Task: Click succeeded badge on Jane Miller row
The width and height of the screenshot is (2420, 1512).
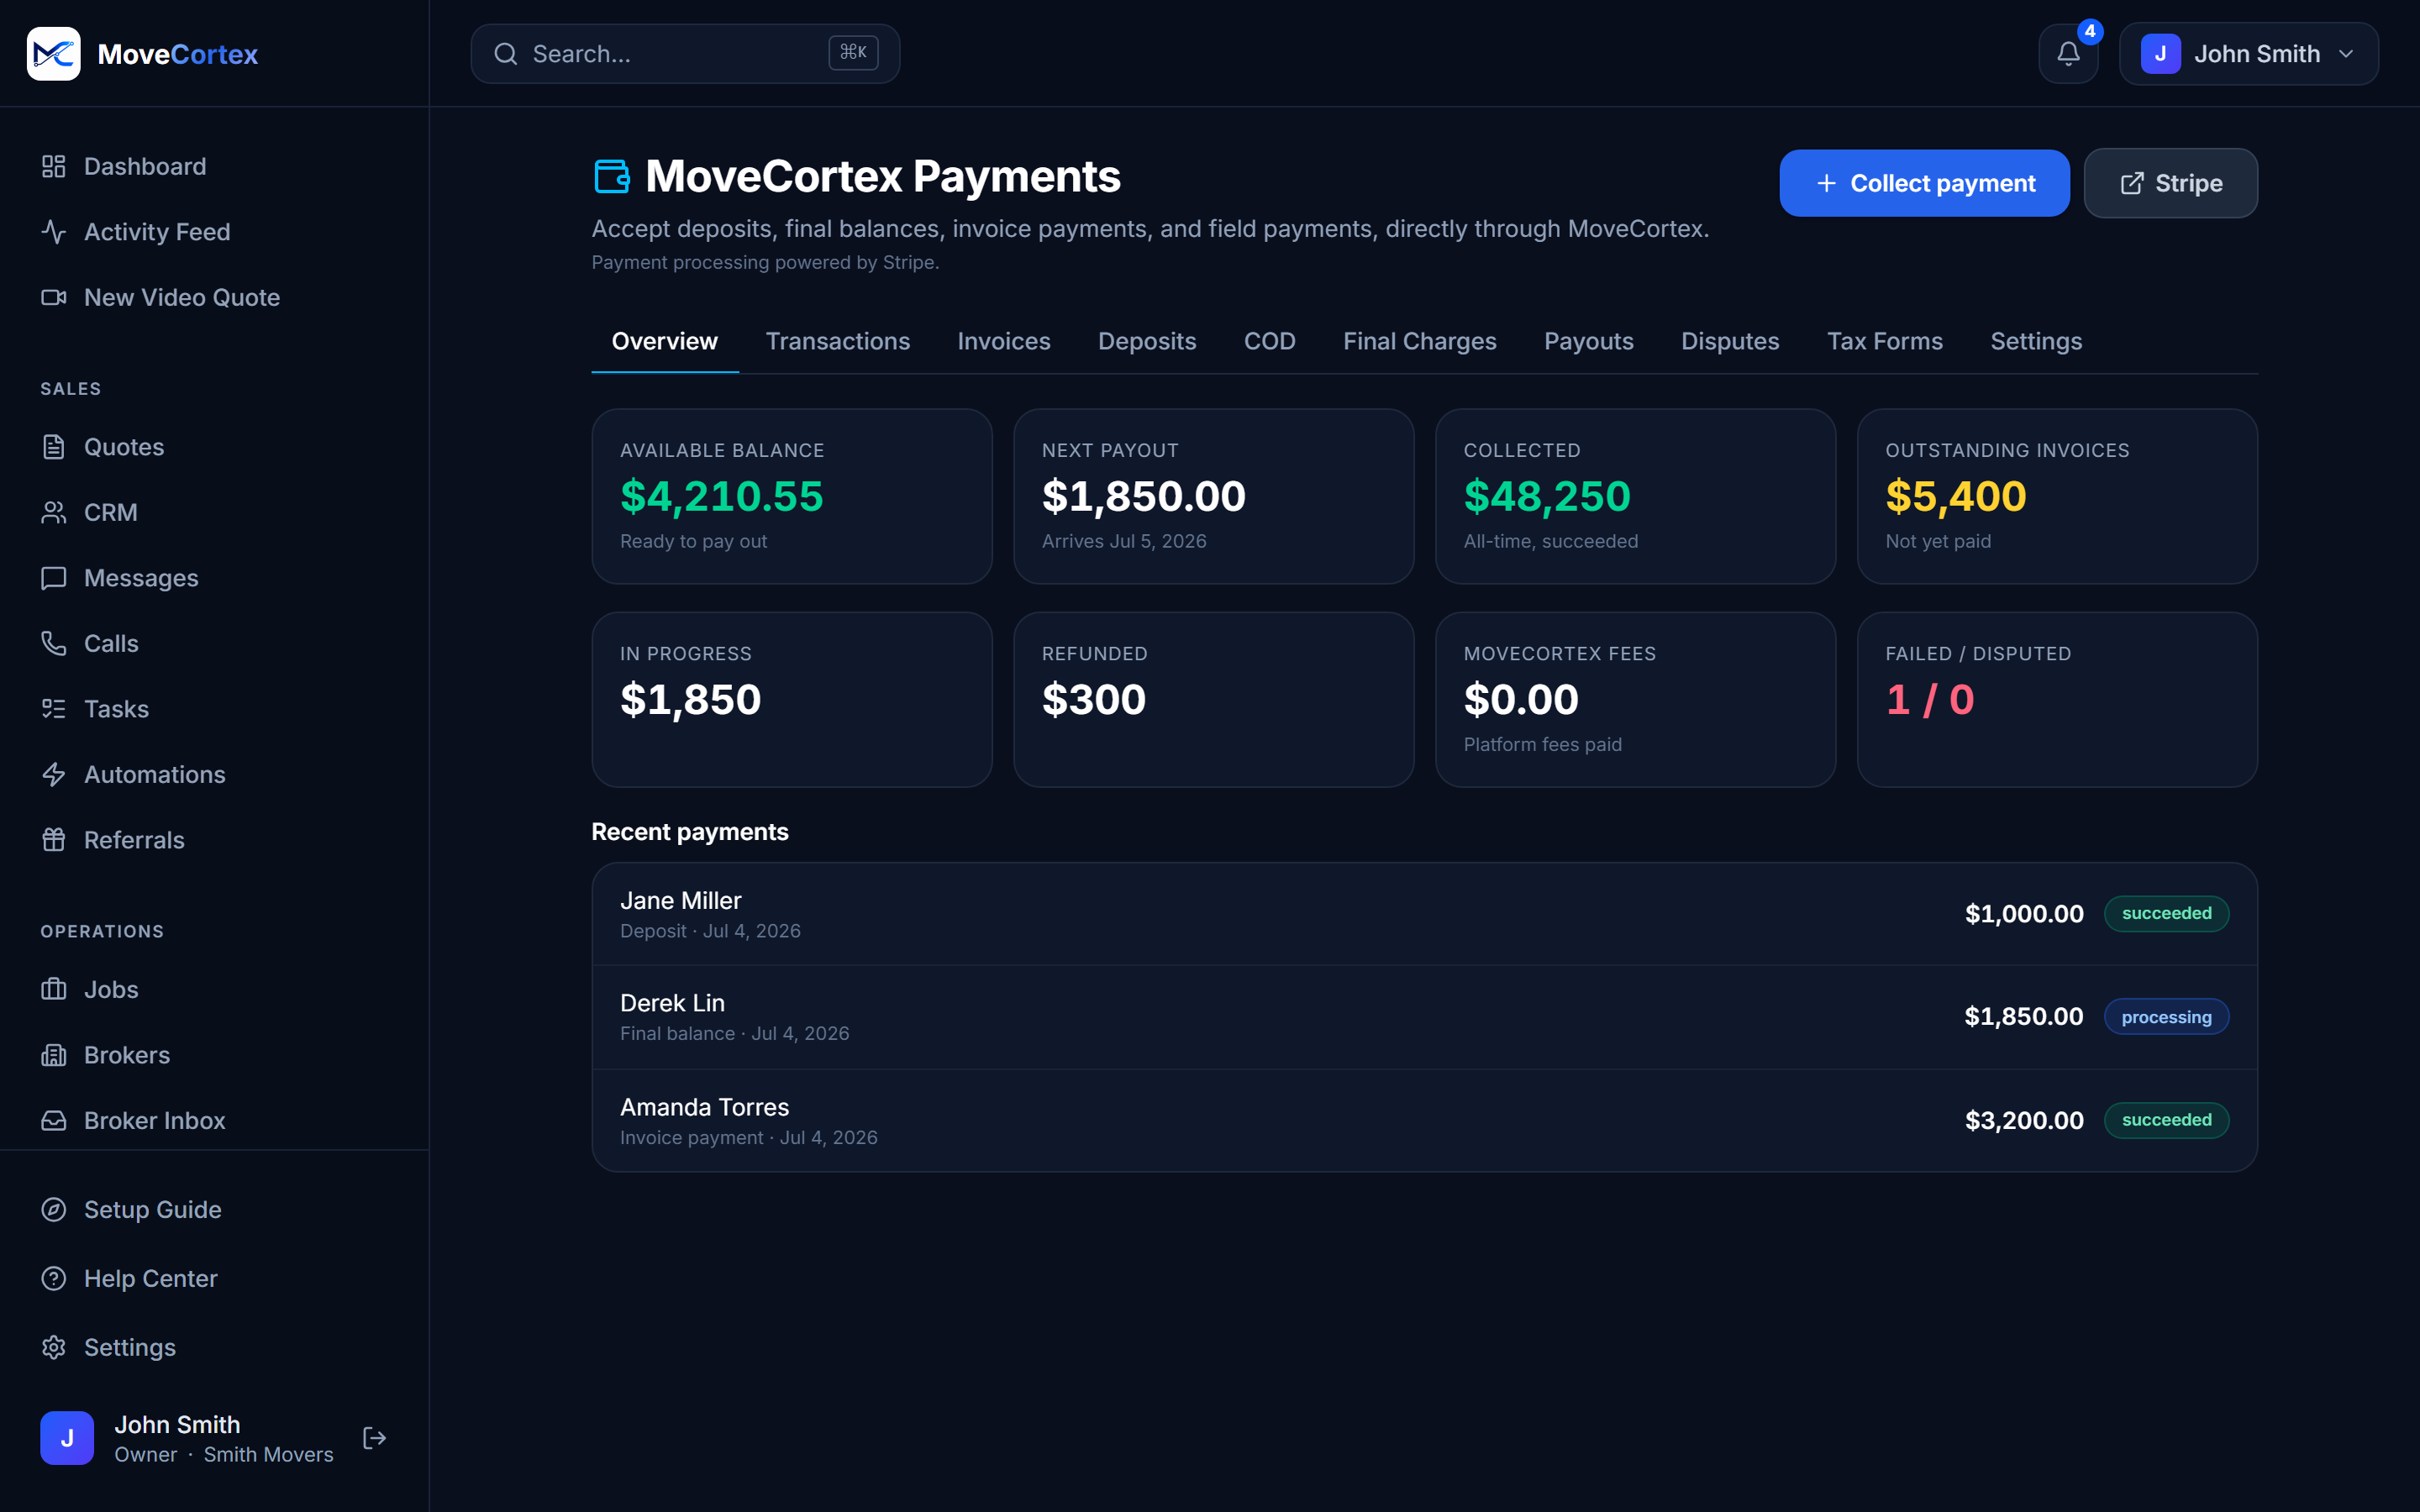Action: pyautogui.click(x=2166, y=913)
